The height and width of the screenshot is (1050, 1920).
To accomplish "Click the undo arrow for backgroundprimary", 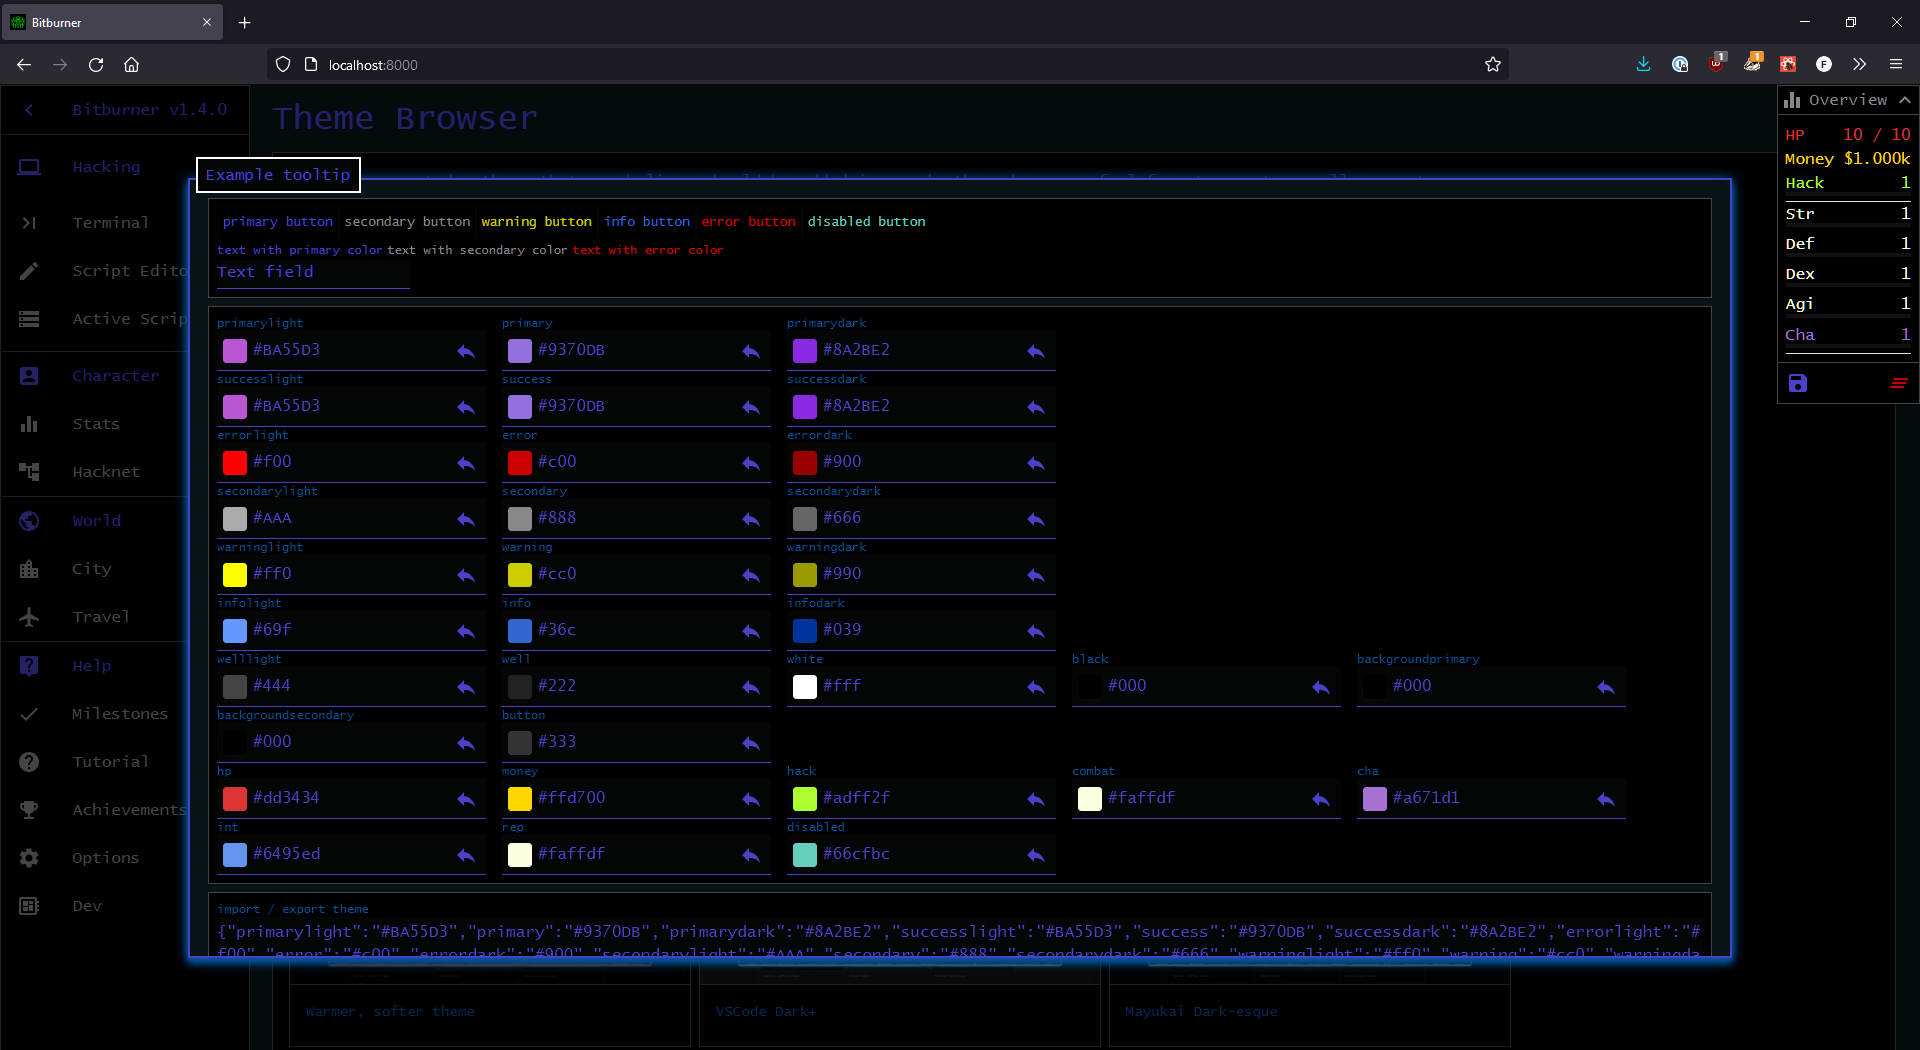I will [x=1605, y=687].
